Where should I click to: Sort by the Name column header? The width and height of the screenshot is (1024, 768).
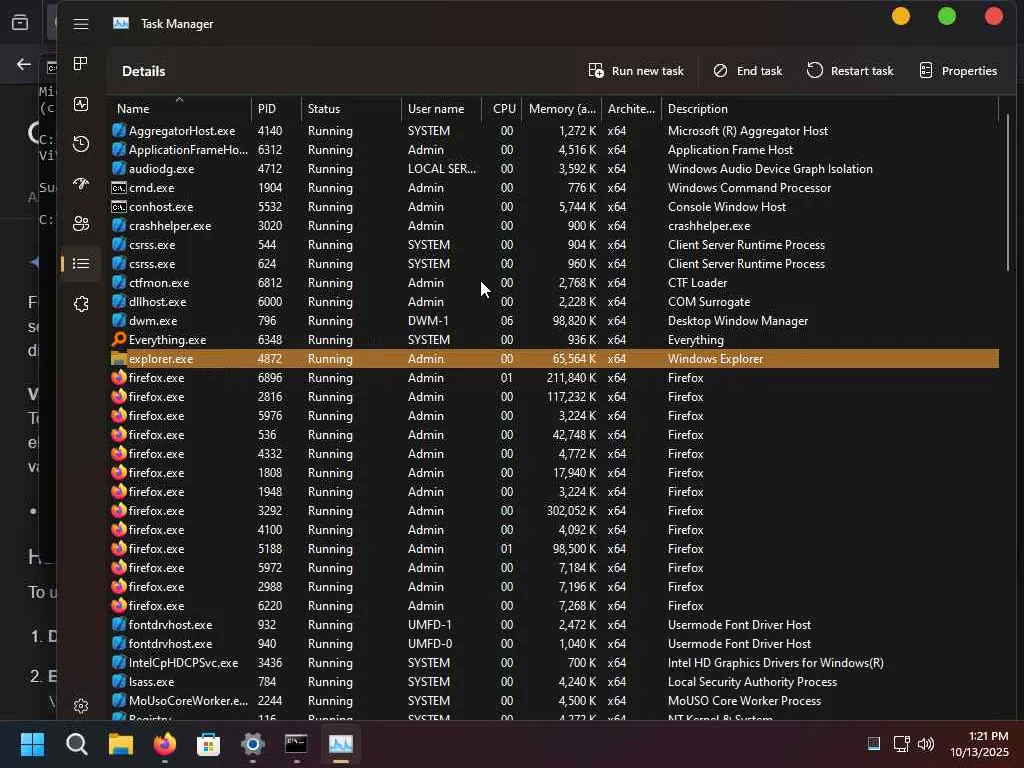pos(180,109)
